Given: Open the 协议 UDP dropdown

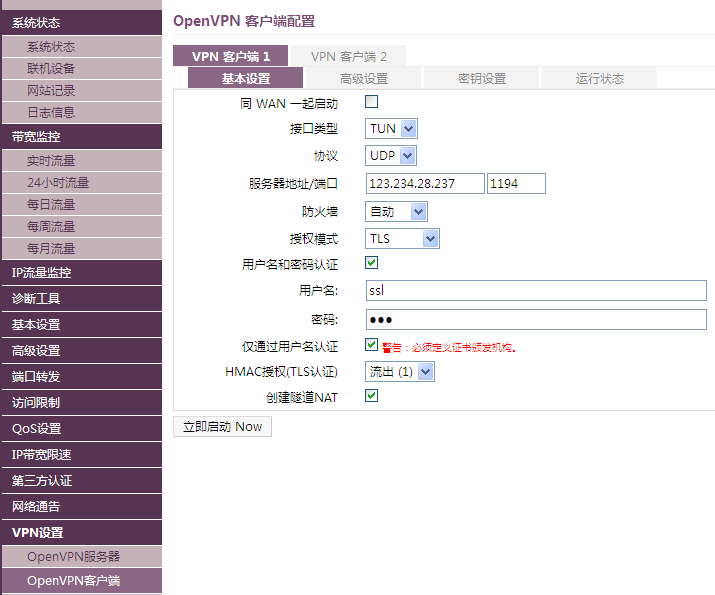Looking at the screenshot, I should pyautogui.click(x=390, y=156).
